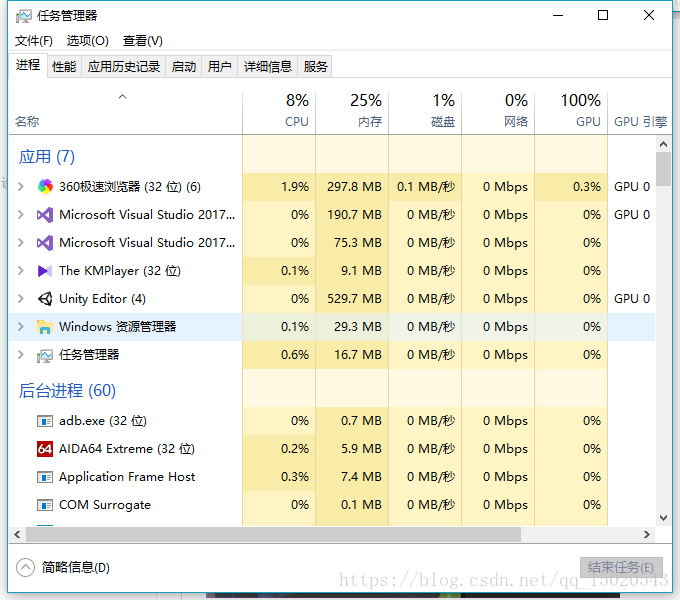This screenshot has width=680, height=600.
Task: Maximize the 任务管理器 window
Action: (603, 16)
